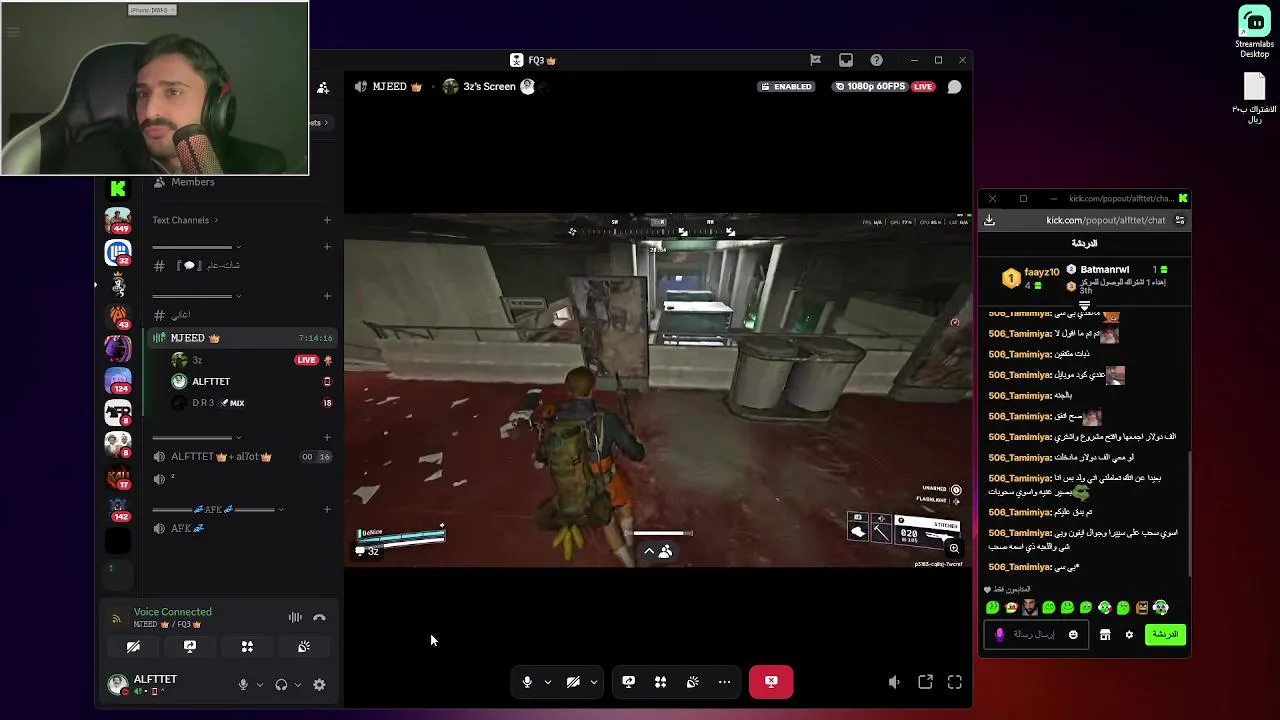Toggle camera in the call control bar

coord(573,682)
